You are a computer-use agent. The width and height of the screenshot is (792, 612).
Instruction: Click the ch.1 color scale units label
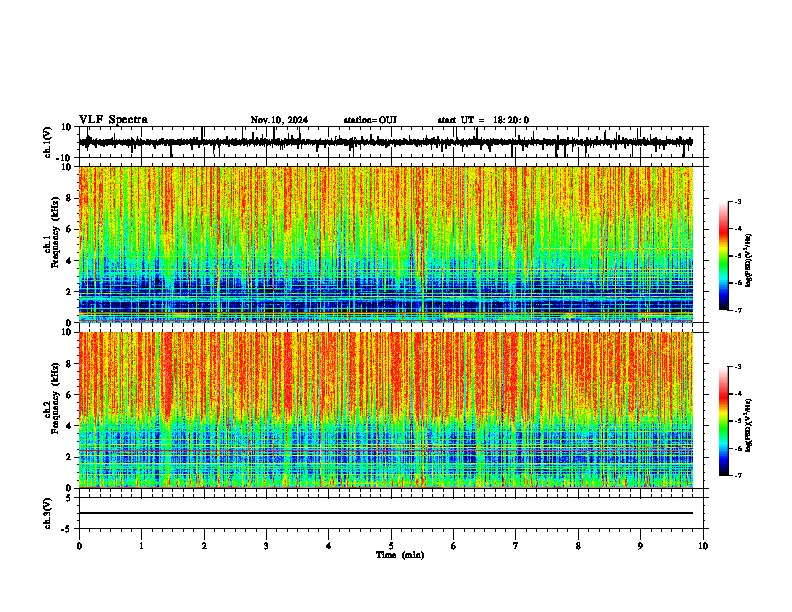click(748, 261)
